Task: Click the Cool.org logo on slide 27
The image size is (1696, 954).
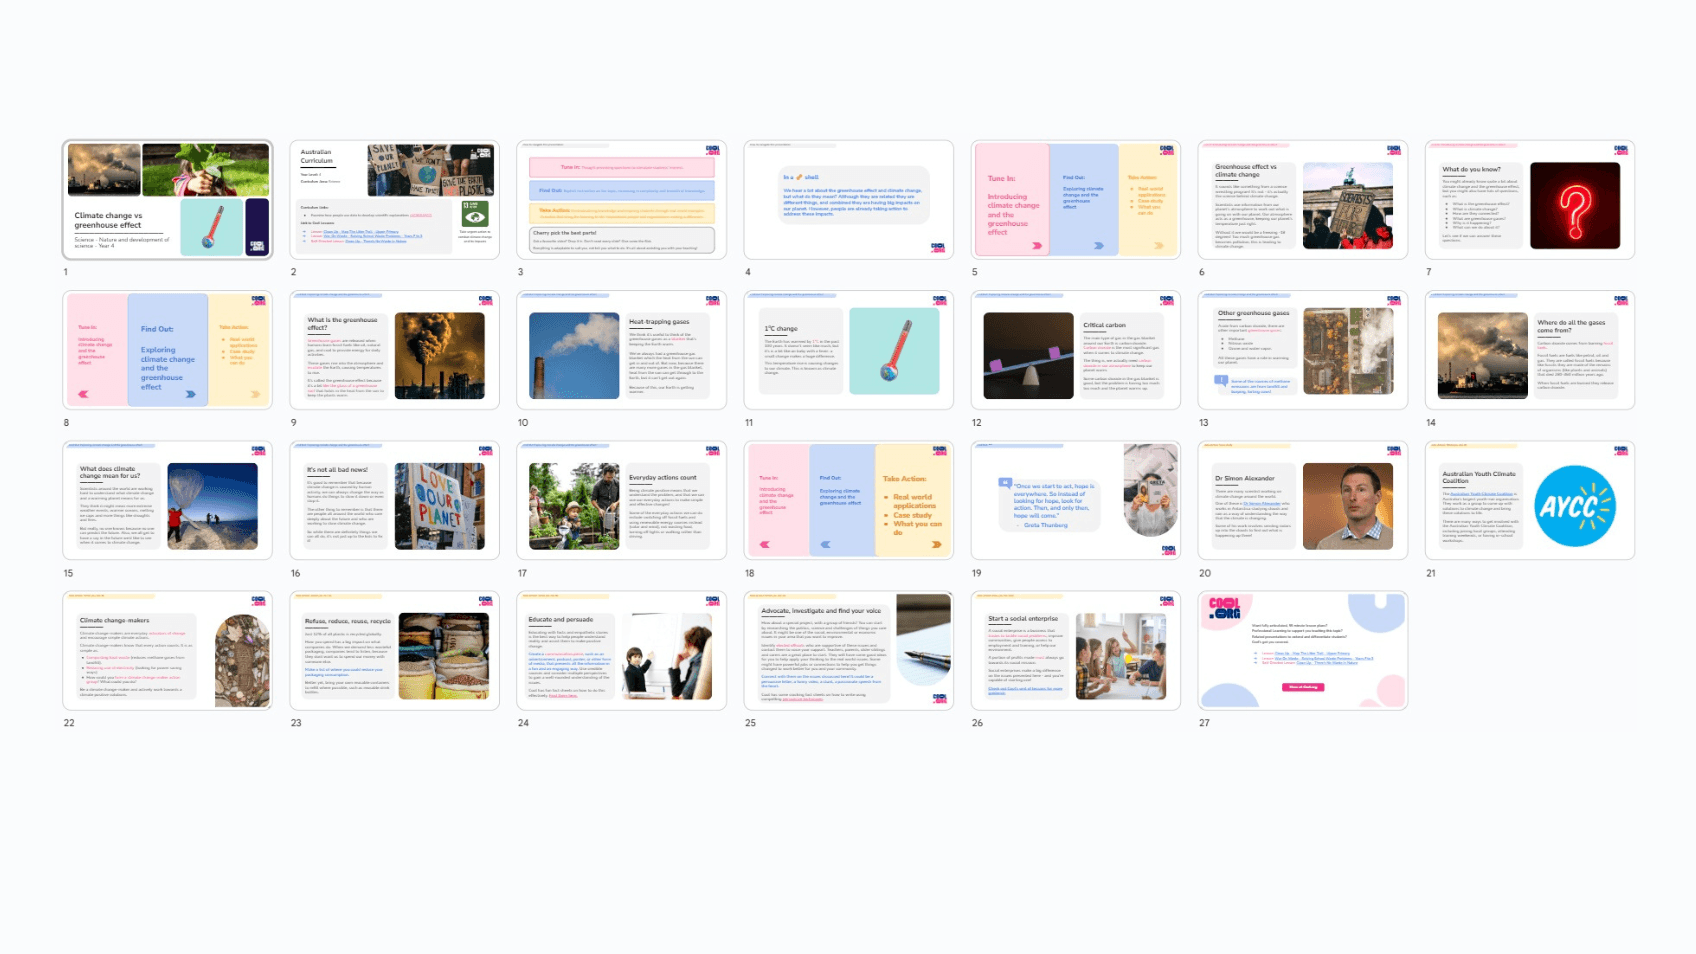Action: pos(1225,609)
